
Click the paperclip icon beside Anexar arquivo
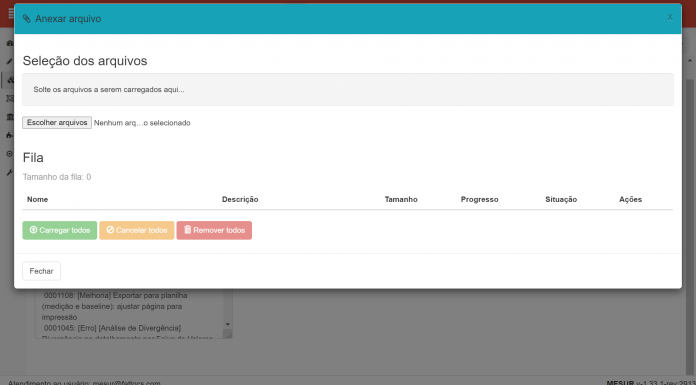pos(27,19)
